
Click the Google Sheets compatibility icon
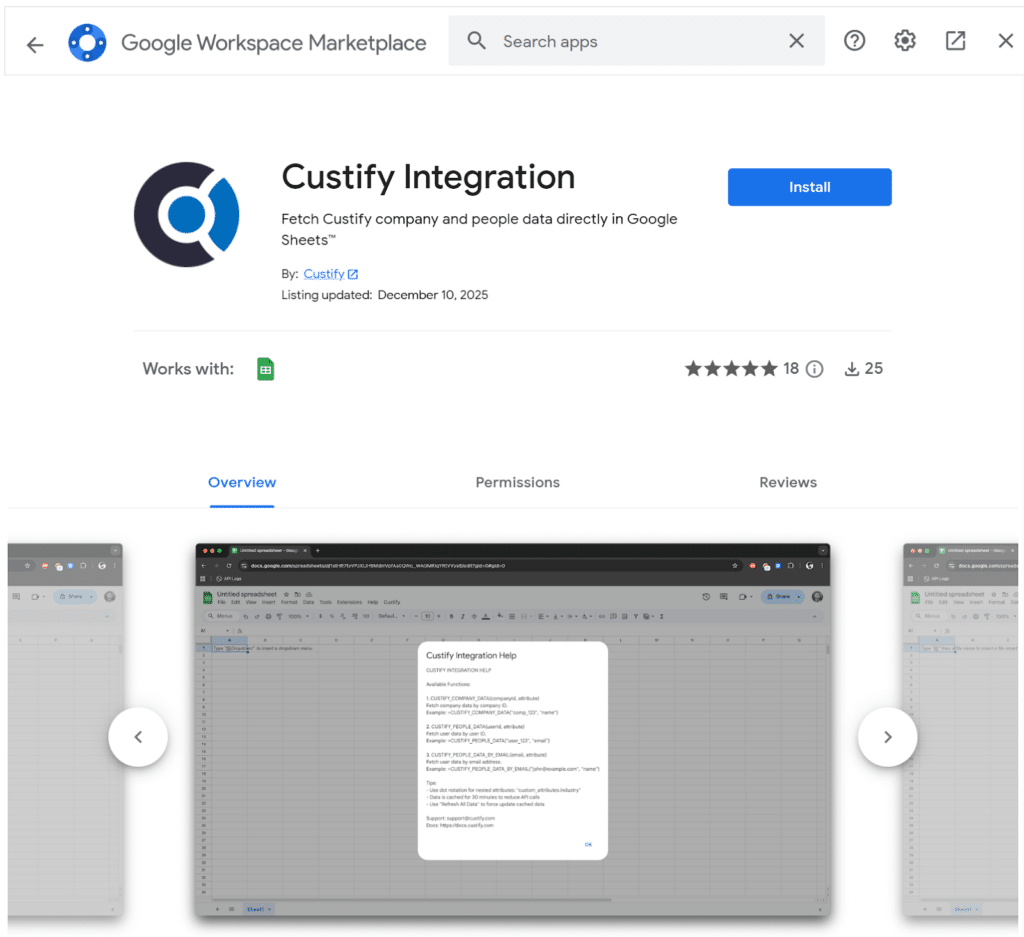coord(265,368)
